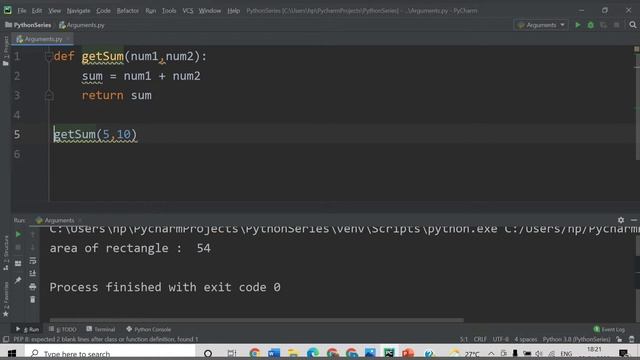Open the Edit menu
Viewport: 640px width, 360px height.
(37, 11)
